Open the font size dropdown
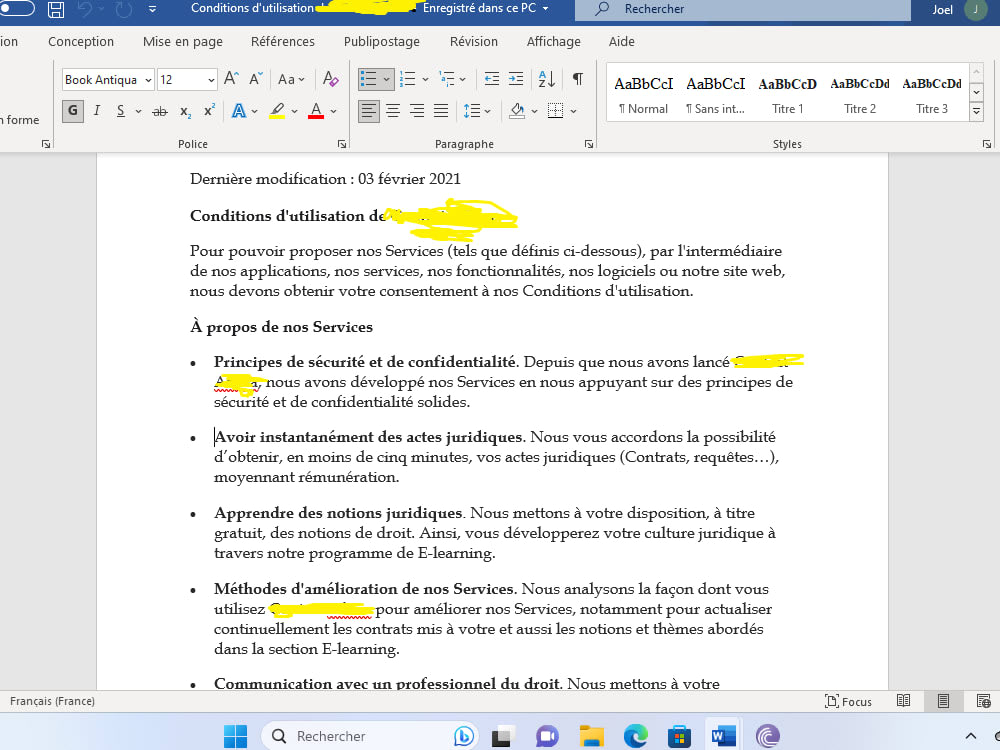Image resolution: width=1000 pixels, height=750 pixels. point(211,80)
